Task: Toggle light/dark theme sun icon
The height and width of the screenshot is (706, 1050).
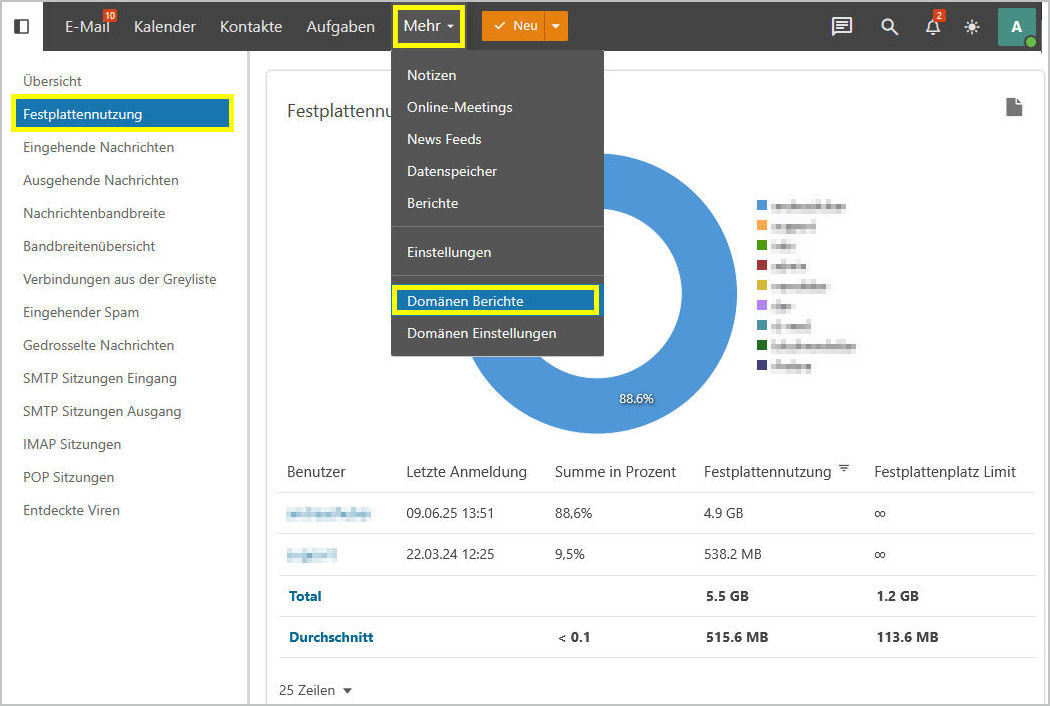Action: tap(972, 27)
